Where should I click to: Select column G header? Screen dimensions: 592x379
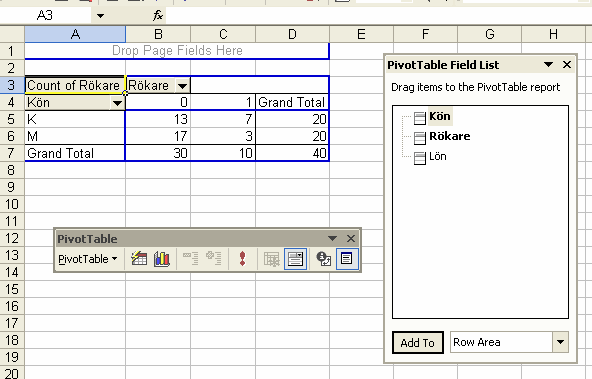pos(490,34)
